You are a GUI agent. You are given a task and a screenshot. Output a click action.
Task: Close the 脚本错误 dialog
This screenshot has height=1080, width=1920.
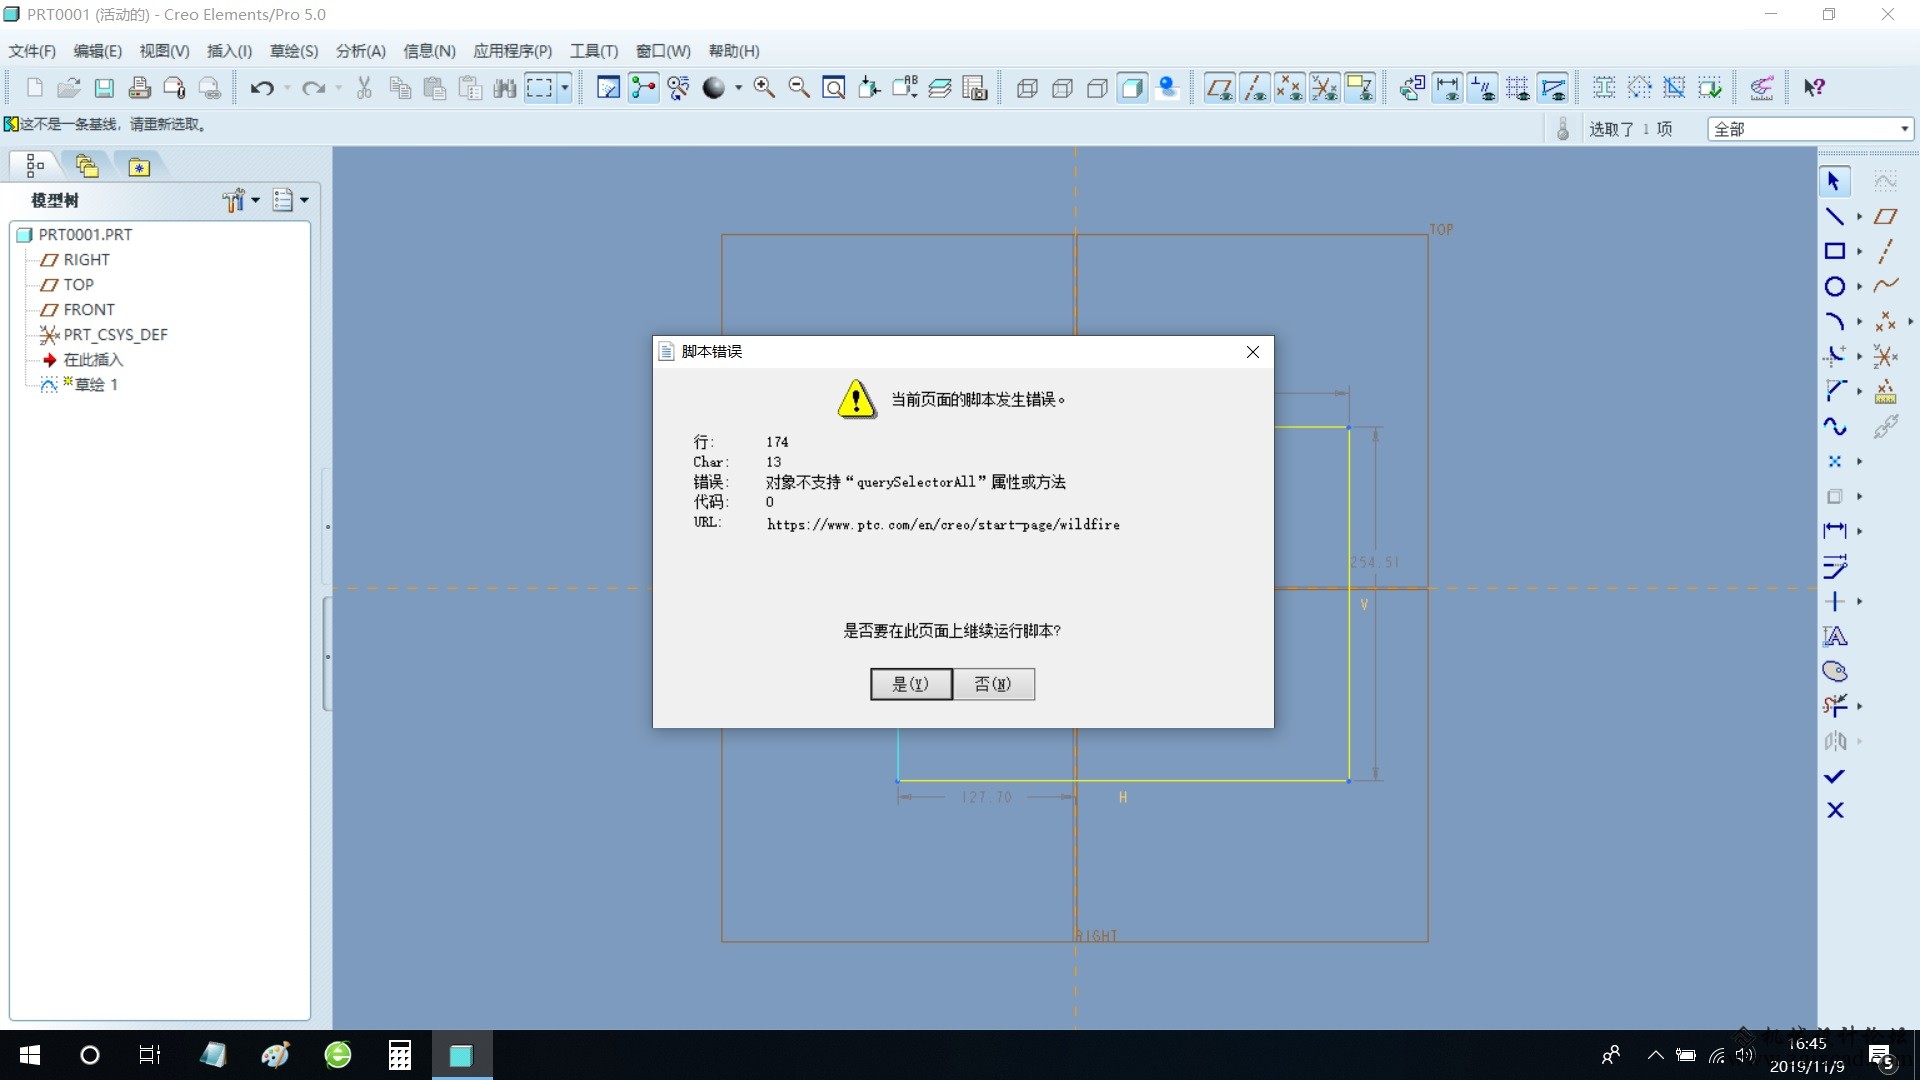point(1253,352)
